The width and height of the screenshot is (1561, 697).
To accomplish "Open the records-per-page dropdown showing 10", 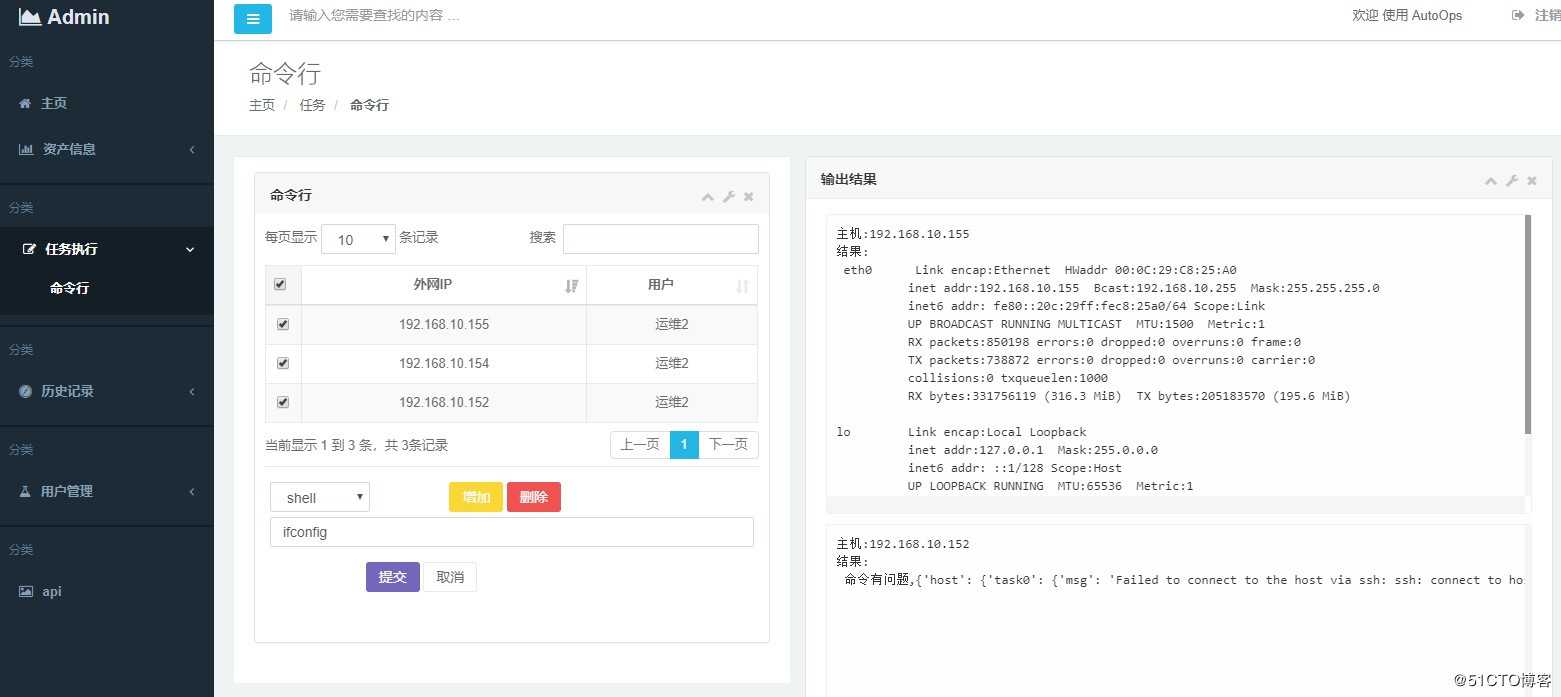I will pos(359,239).
